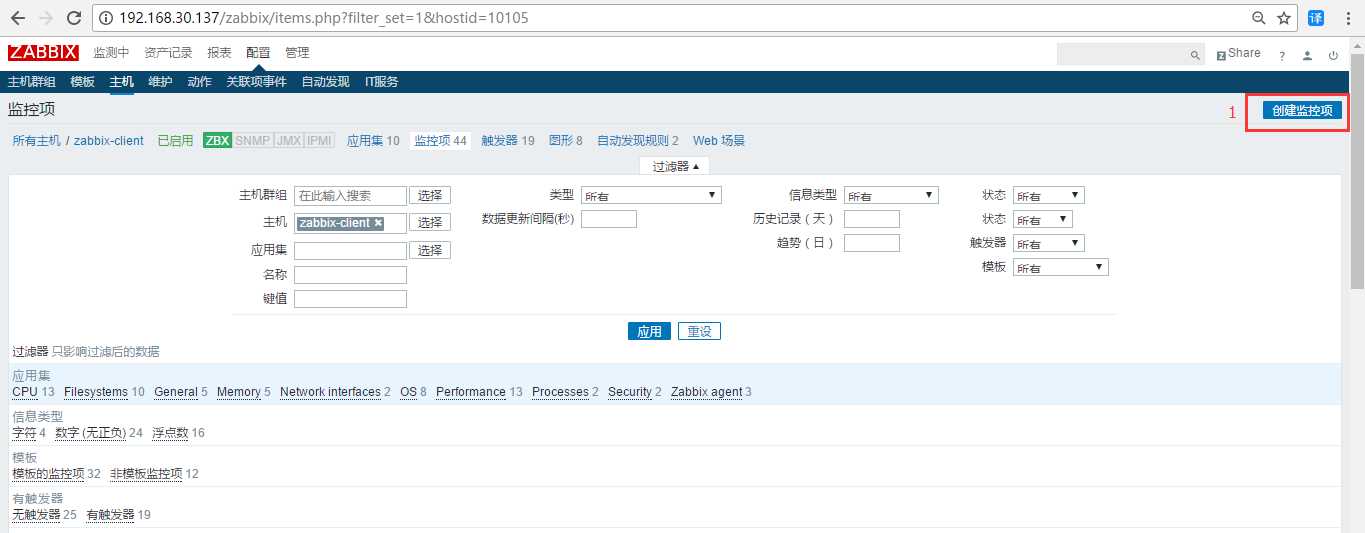The image size is (1365, 533).
Task: Click the 重设 reset button
Action: (x=699, y=332)
